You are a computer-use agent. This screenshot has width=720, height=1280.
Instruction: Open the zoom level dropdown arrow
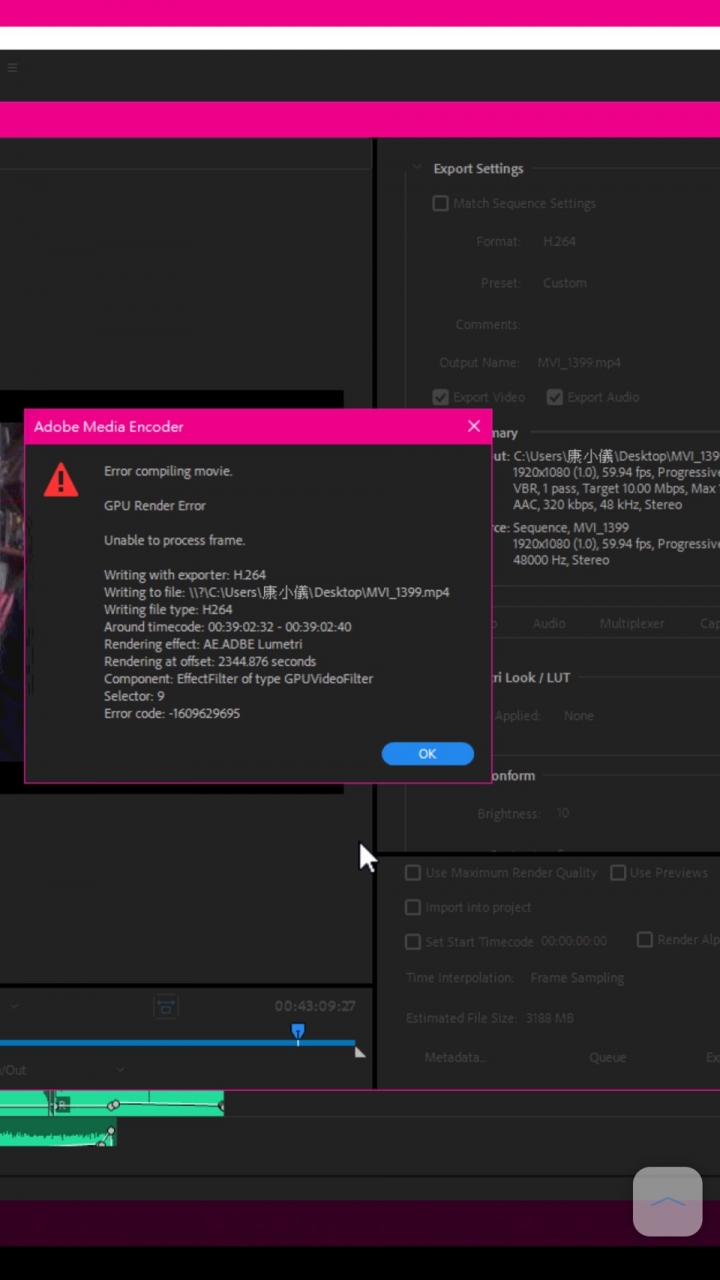(x=14, y=1006)
